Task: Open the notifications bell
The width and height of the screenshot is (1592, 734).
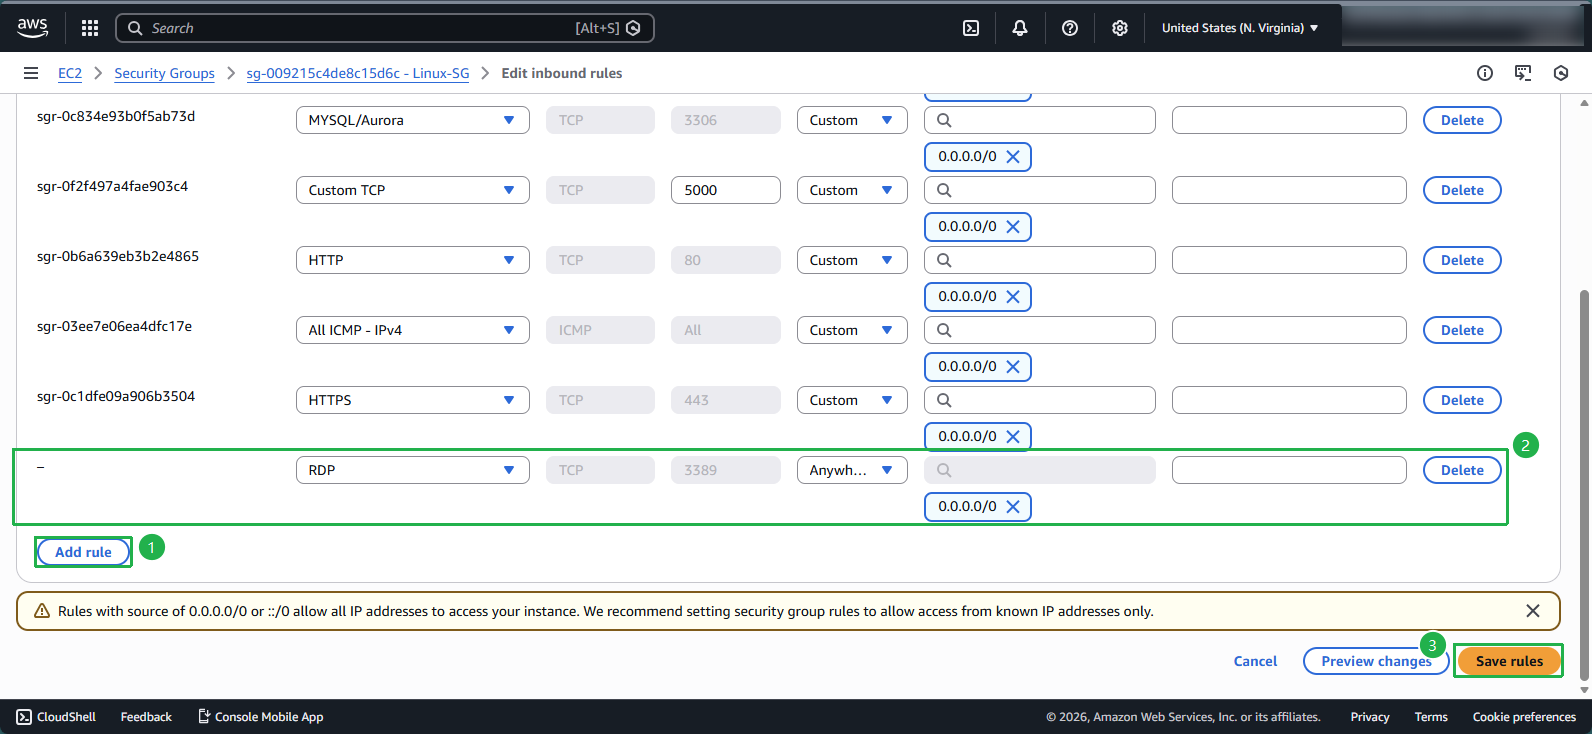Action: [1020, 28]
